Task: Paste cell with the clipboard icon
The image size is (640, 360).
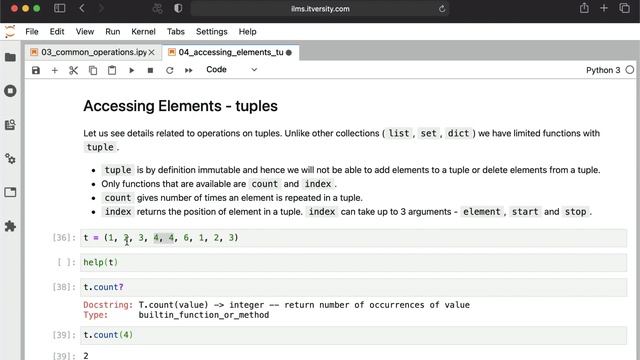Action: [112, 70]
